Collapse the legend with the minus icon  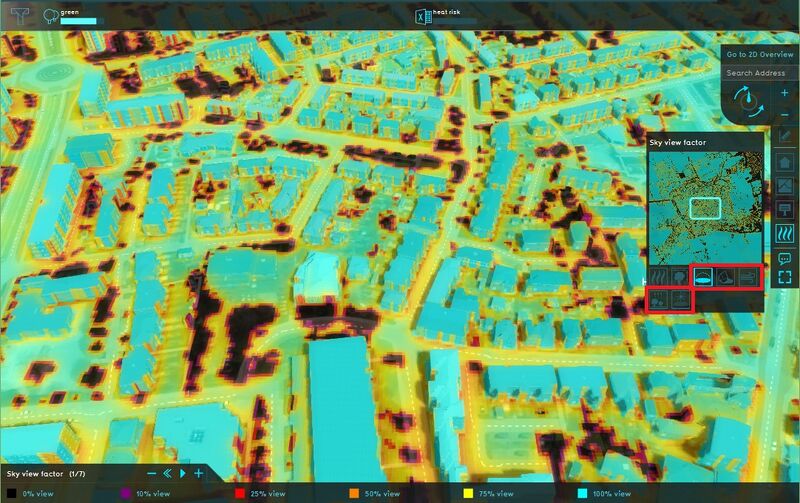[152, 473]
